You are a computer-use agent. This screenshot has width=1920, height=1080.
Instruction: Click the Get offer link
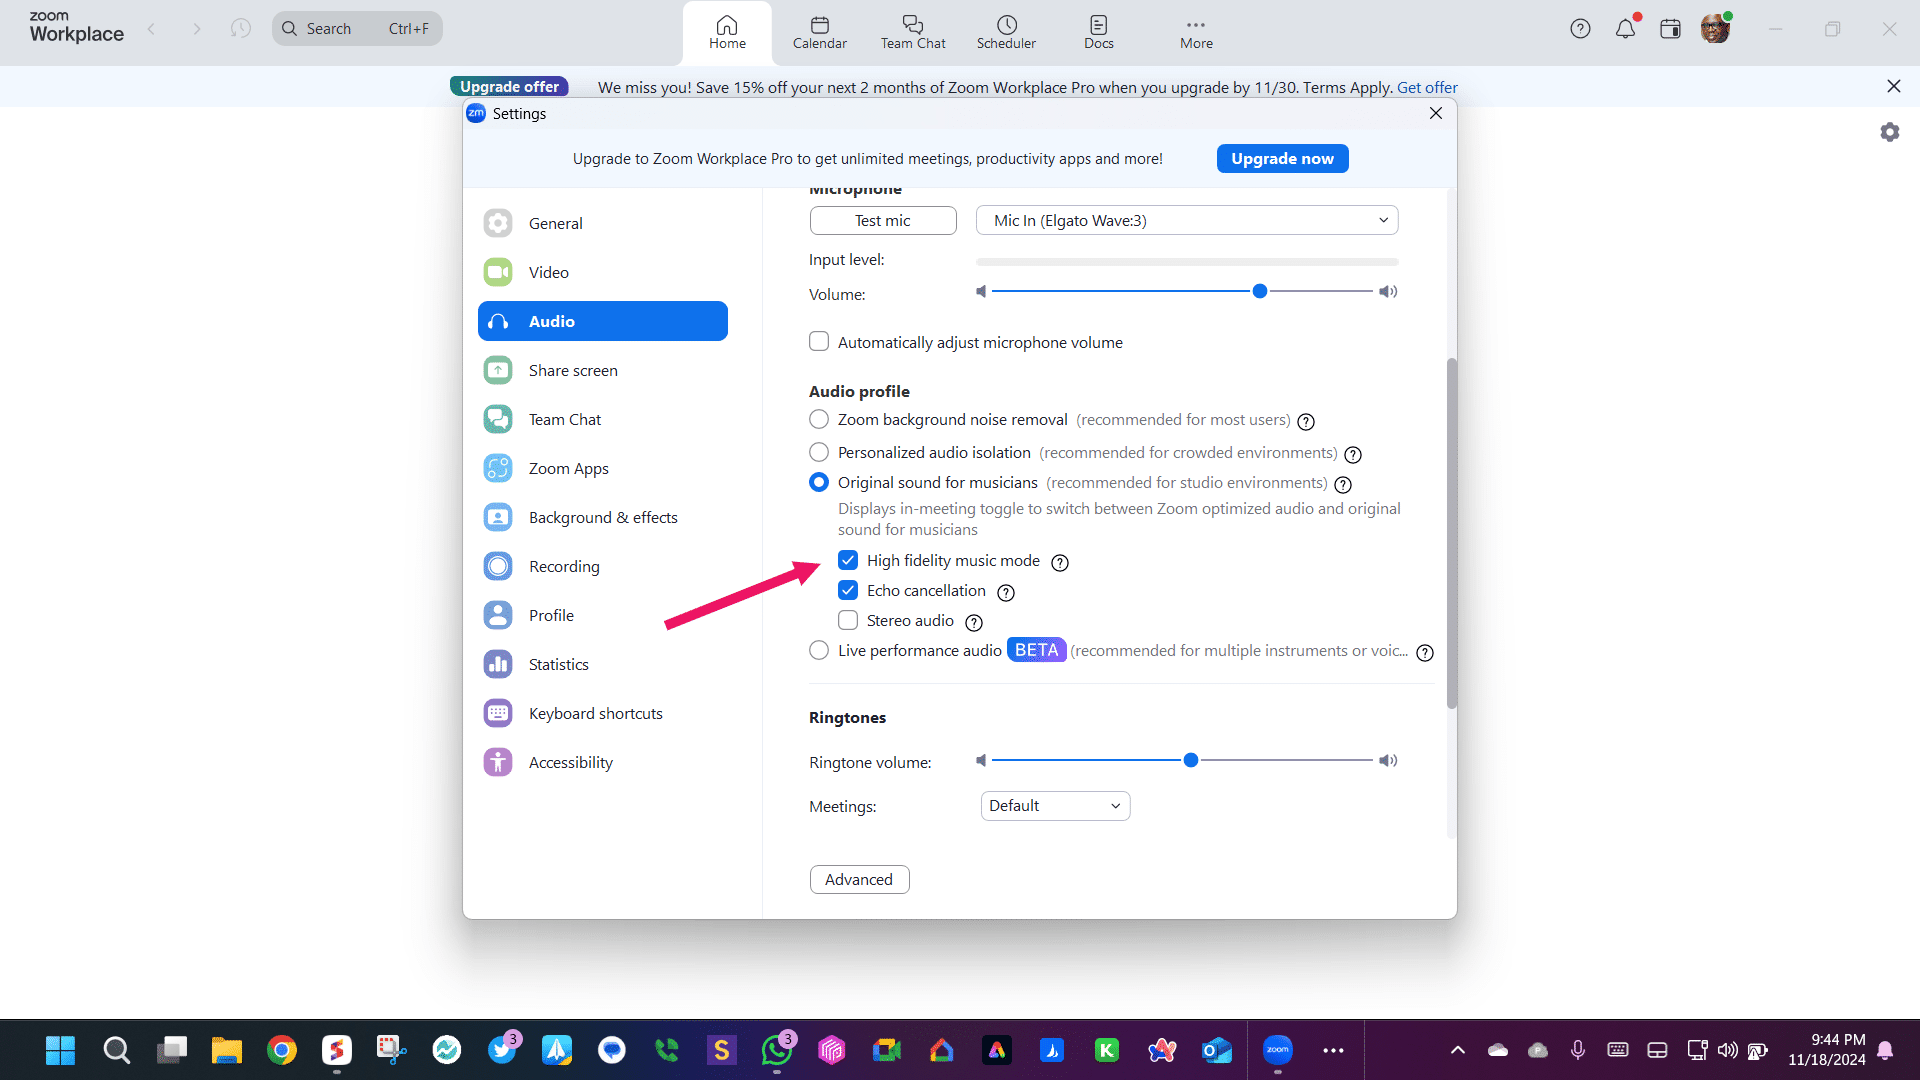[x=1427, y=87]
